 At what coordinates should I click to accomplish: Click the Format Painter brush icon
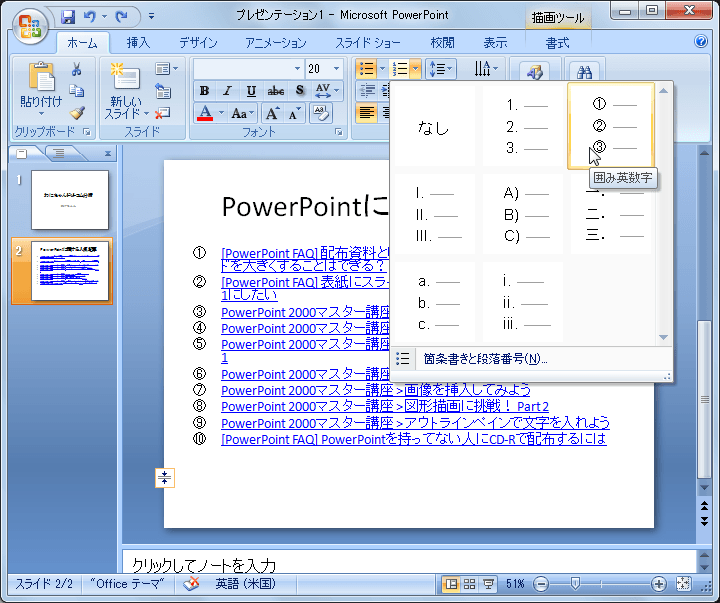pyautogui.click(x=77, y=113)
